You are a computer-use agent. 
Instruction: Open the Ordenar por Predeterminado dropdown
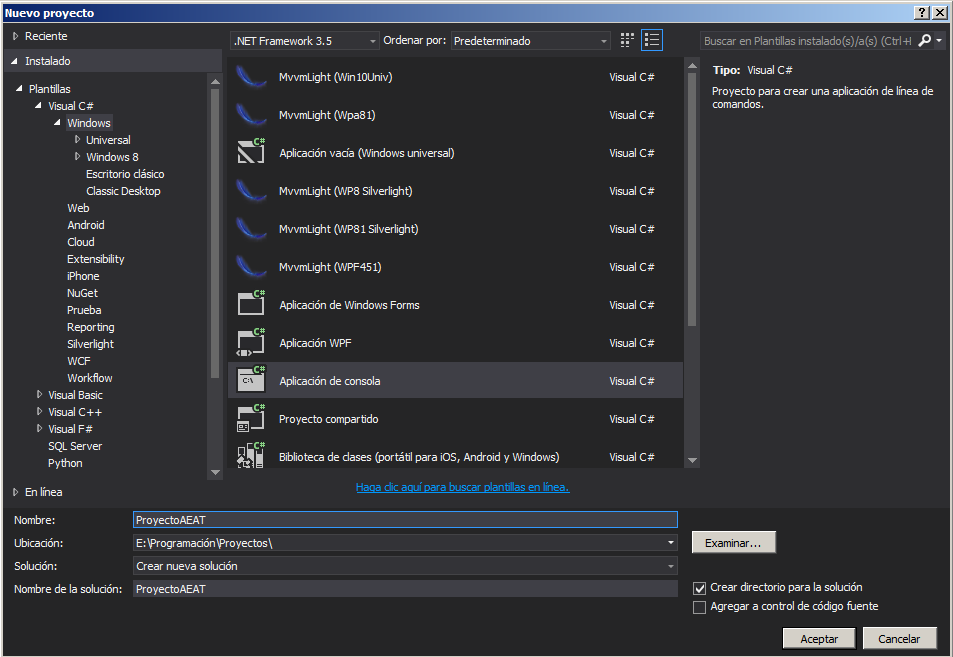tap(604, 40)
